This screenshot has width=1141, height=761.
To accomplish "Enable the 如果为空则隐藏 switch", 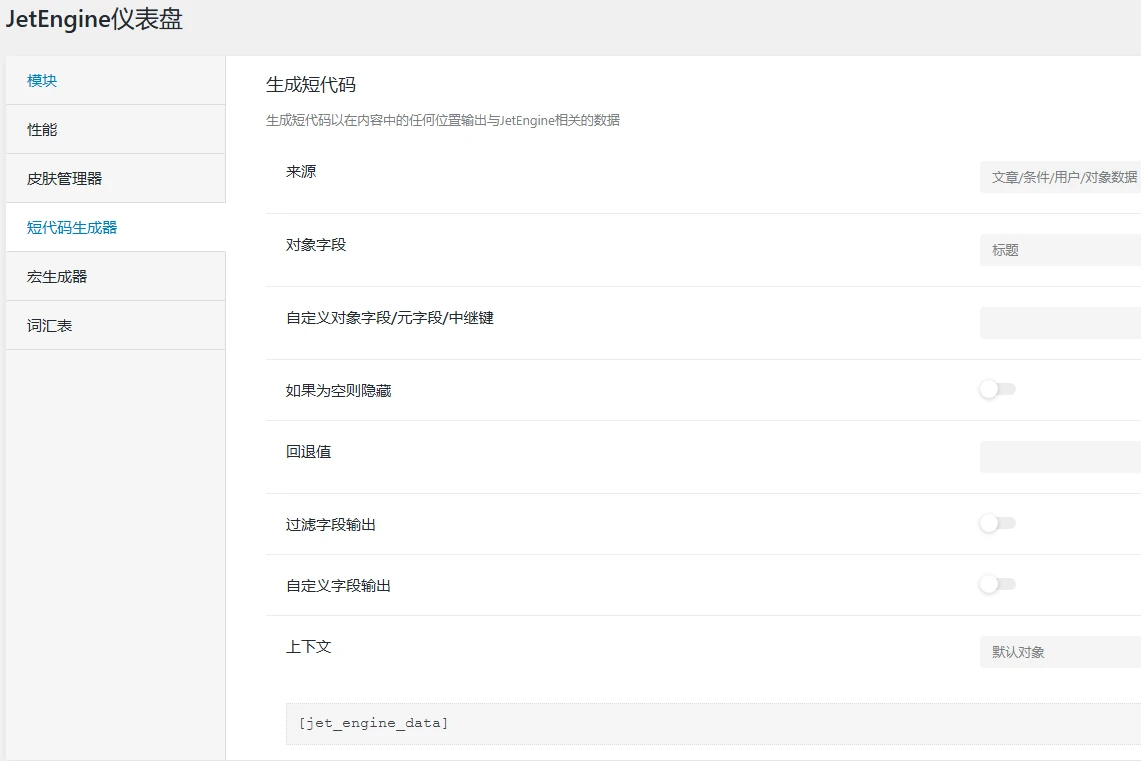I will 997,389.
